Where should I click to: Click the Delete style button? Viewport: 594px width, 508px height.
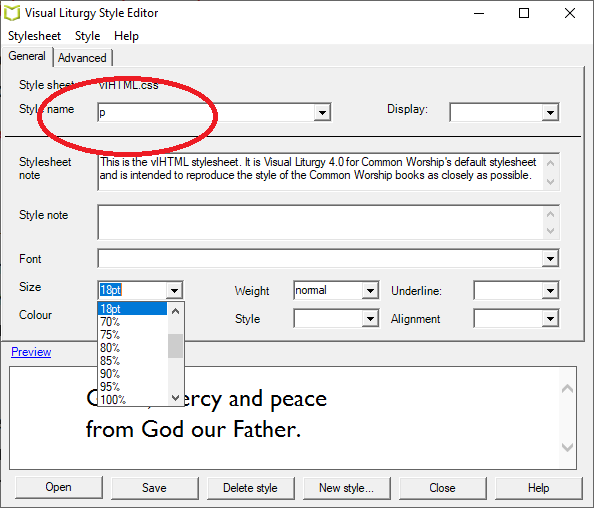pyautogui.click(x=250, y=488)
